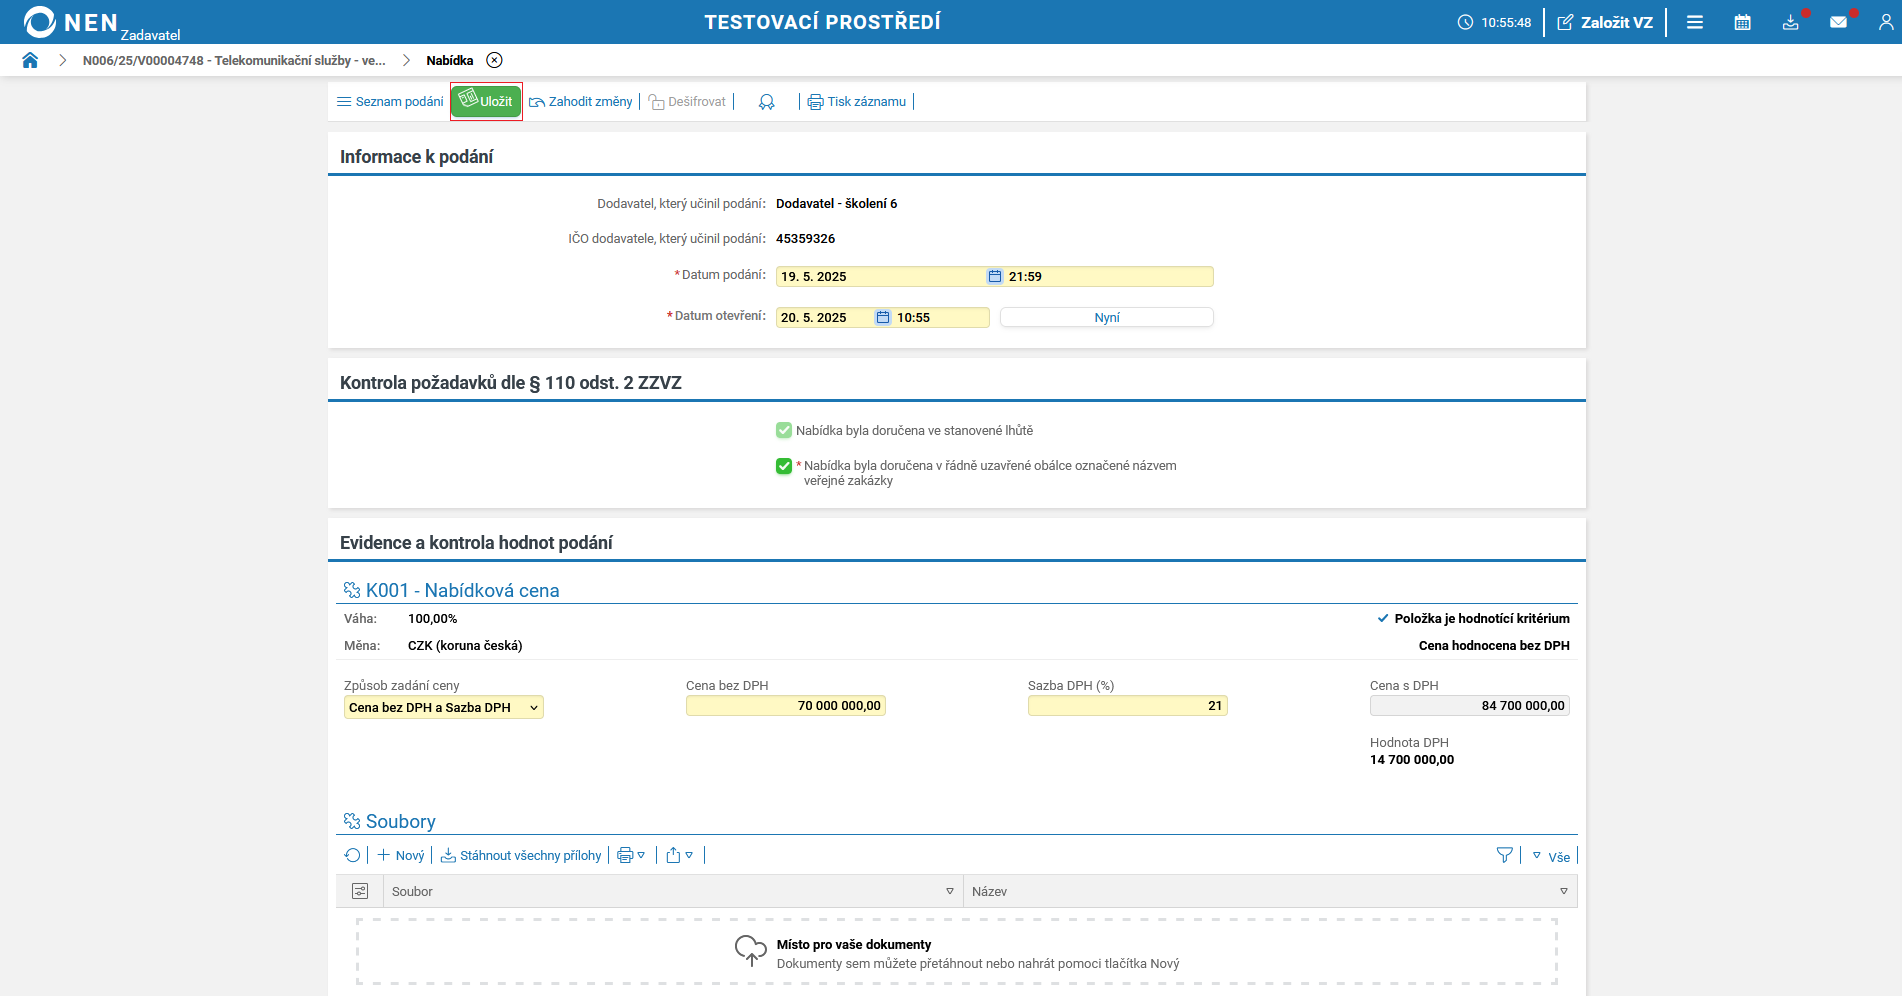The width and height of the screenshot is (1902, 996).
Task: Expand the Soubor column filter arrow
Action: click(949, 891)
